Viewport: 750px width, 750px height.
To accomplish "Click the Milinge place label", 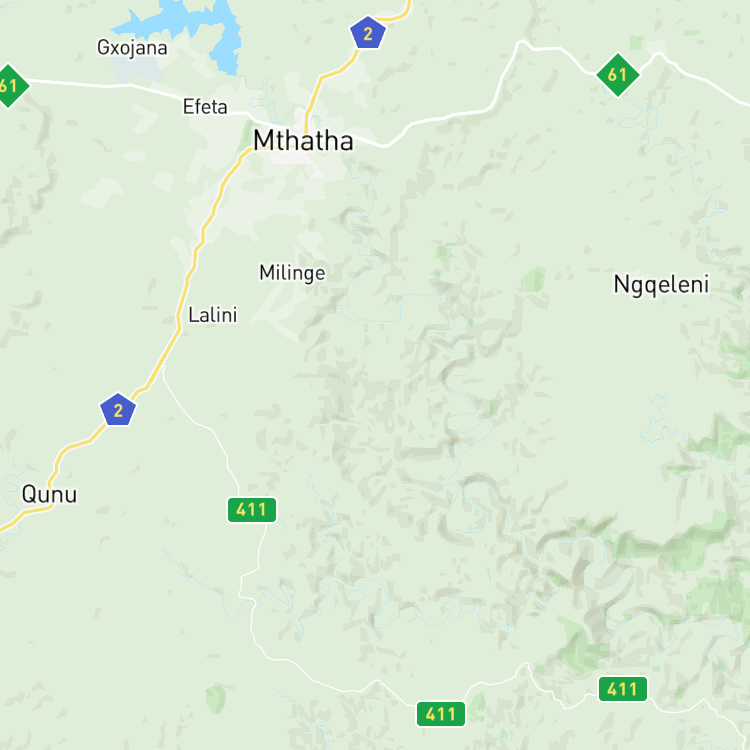I will pyautogui.click(x=292, y=273).
